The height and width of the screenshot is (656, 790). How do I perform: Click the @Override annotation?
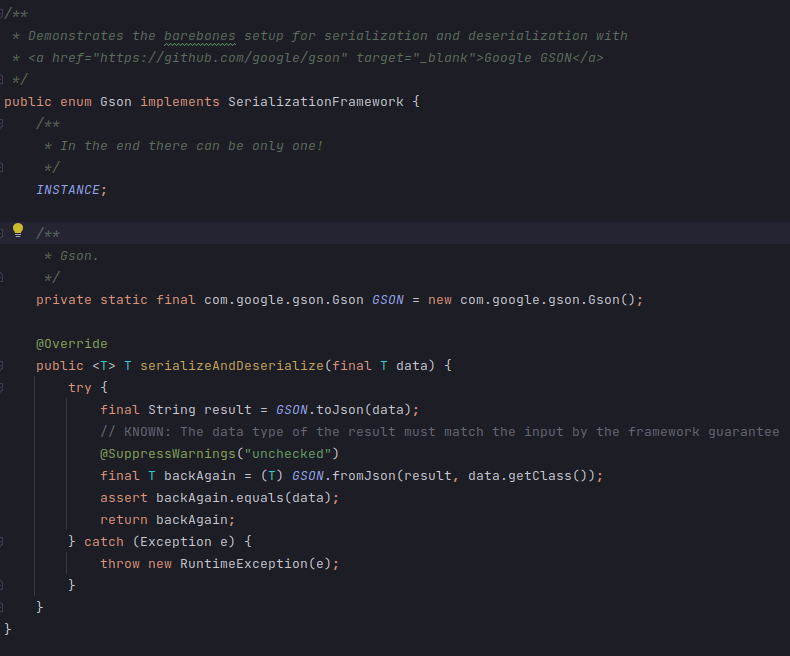coord(72,343)
